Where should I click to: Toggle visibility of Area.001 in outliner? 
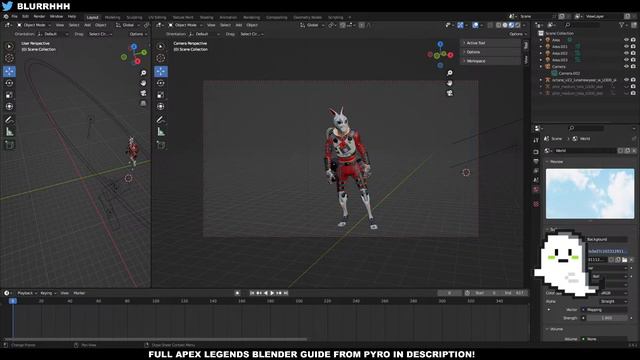[x=626, y=47]
